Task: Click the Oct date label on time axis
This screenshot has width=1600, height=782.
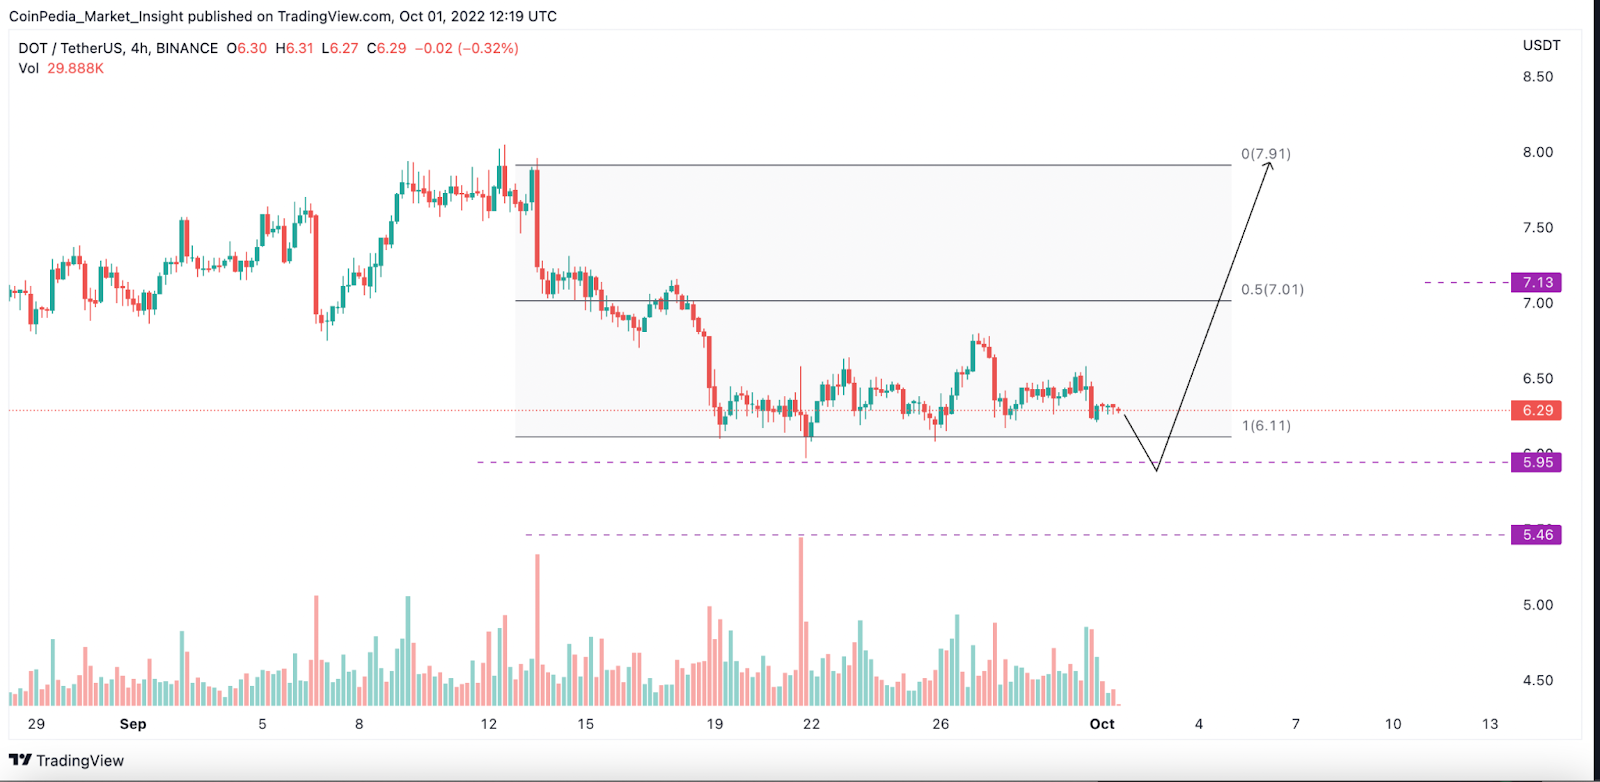Action: coord(1102,724)
